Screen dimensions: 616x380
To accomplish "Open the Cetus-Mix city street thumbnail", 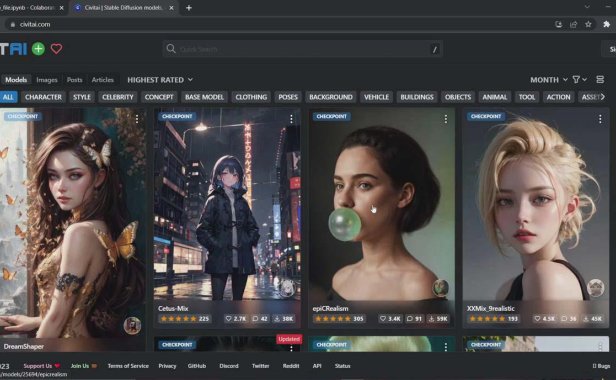I will 227,204.
